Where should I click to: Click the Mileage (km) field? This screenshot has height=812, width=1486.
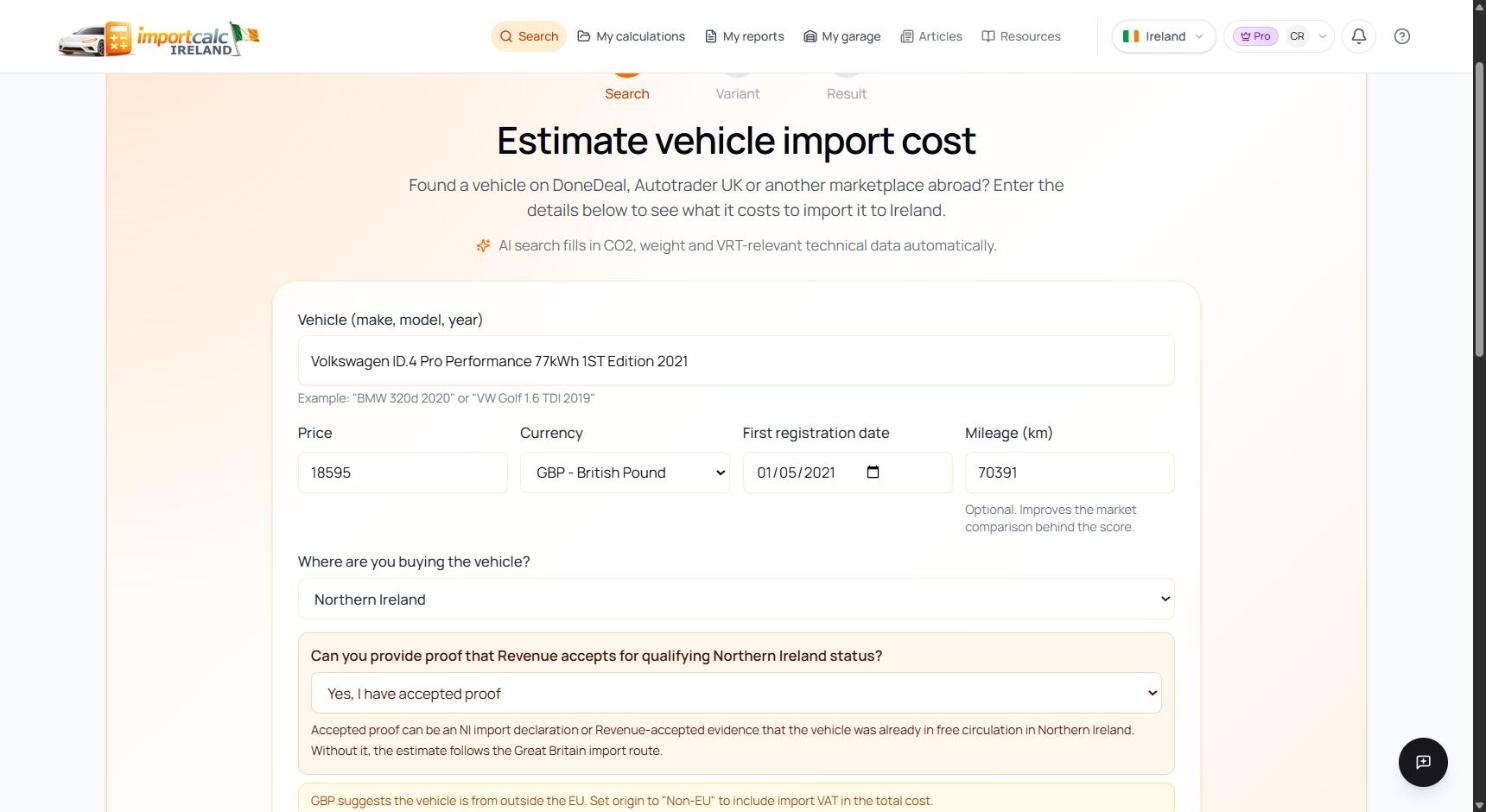click(x=1069, y=472)
